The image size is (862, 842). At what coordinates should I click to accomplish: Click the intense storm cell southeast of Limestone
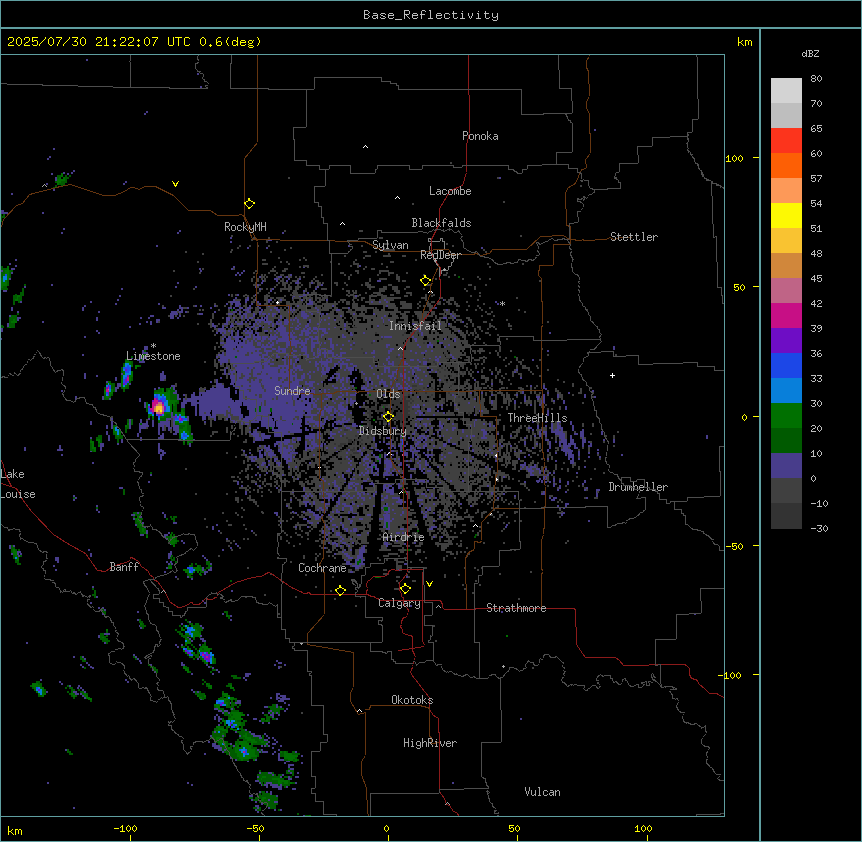(158, 407)
